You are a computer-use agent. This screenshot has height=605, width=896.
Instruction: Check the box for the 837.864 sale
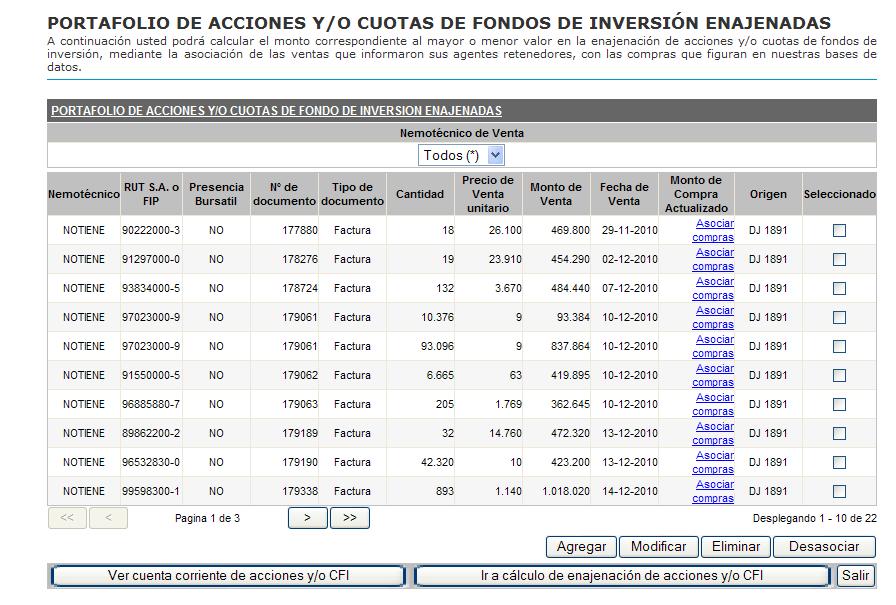(839, 346)
